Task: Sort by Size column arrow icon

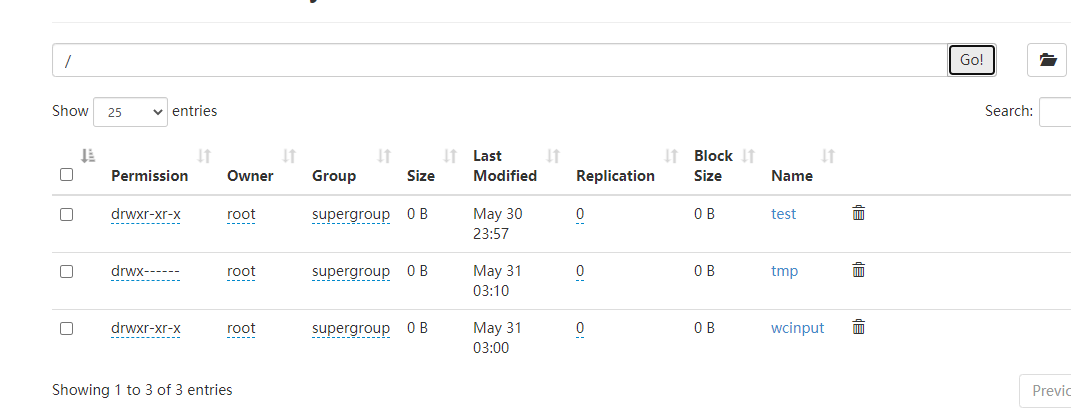Action: pyautogui.click(x=449, y=156)
